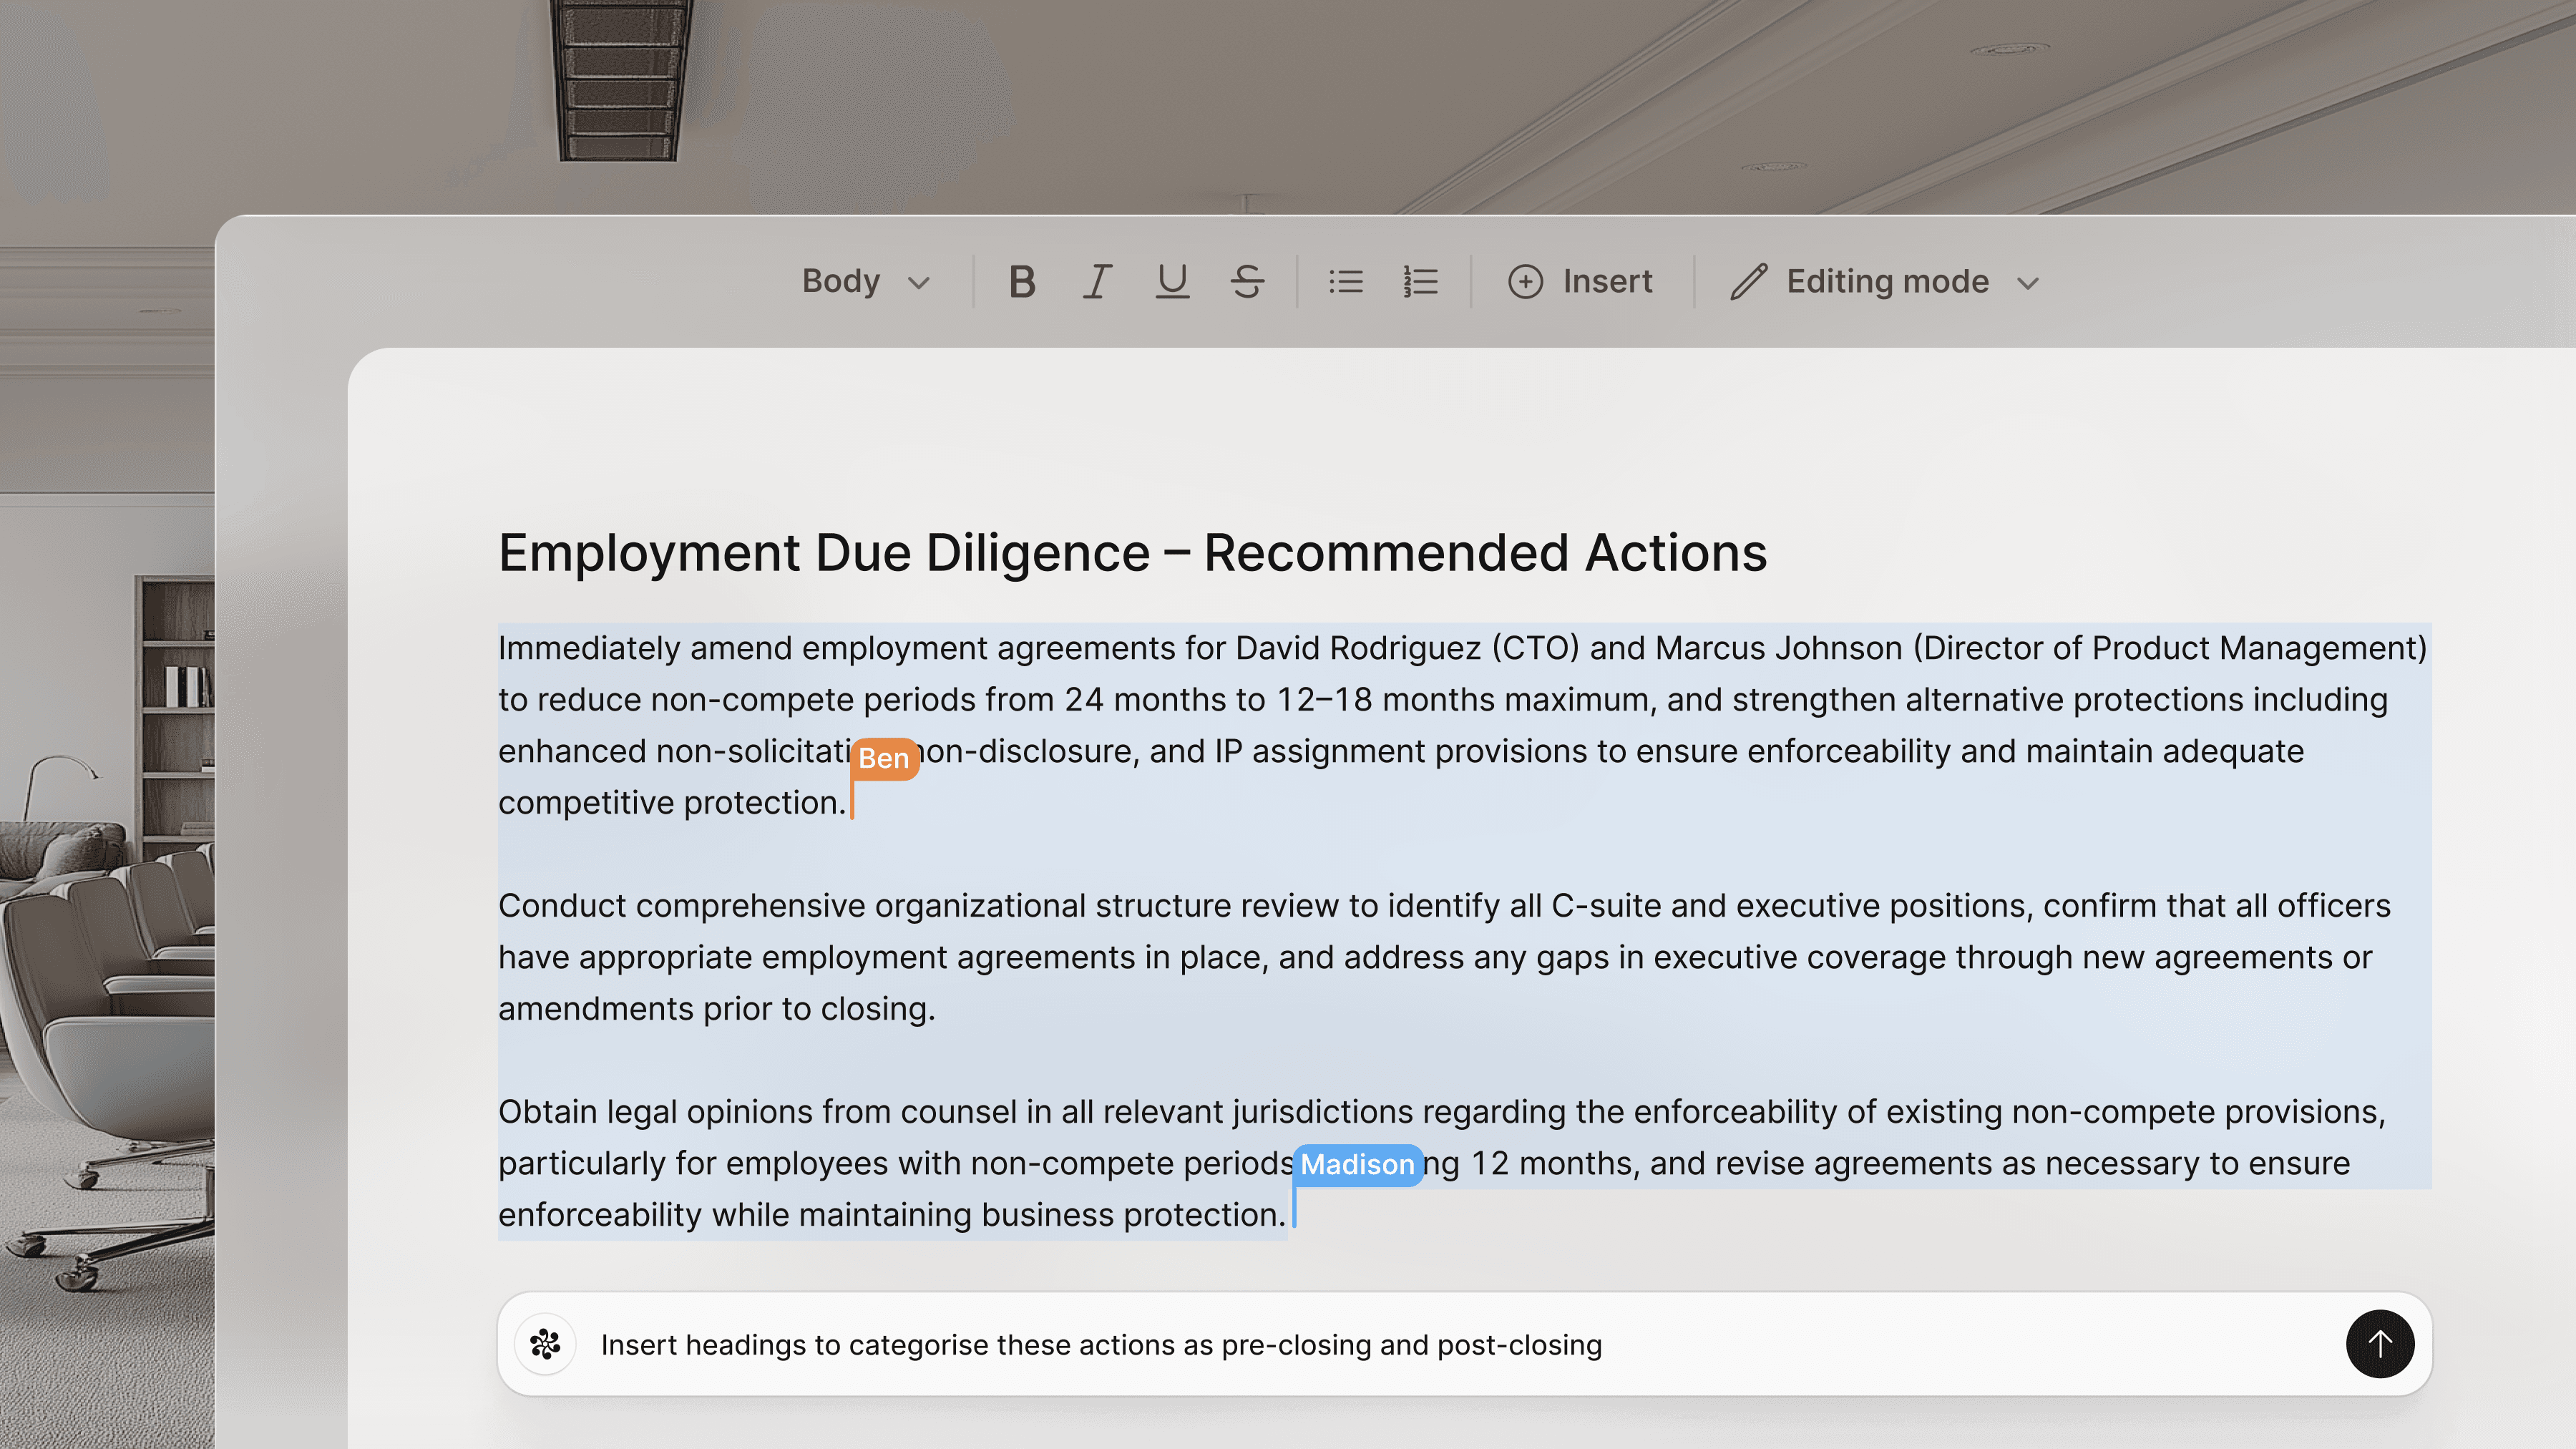Toggle bold formatting

click(1021, 281)
